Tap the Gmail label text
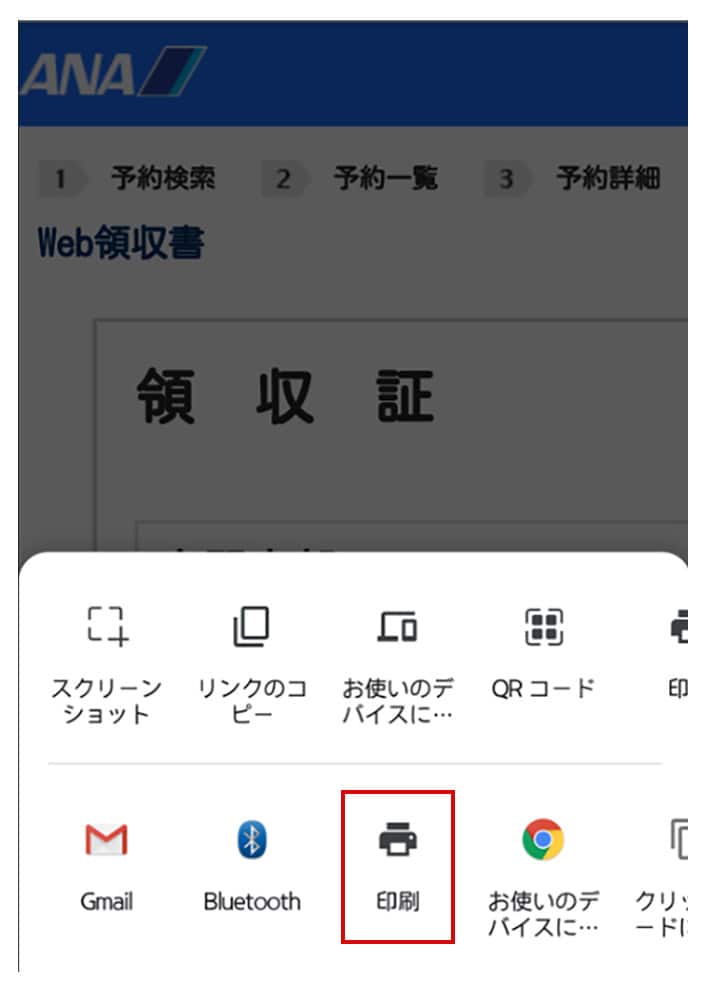Viewport: 706px width, 992px height. coord(106,902)
